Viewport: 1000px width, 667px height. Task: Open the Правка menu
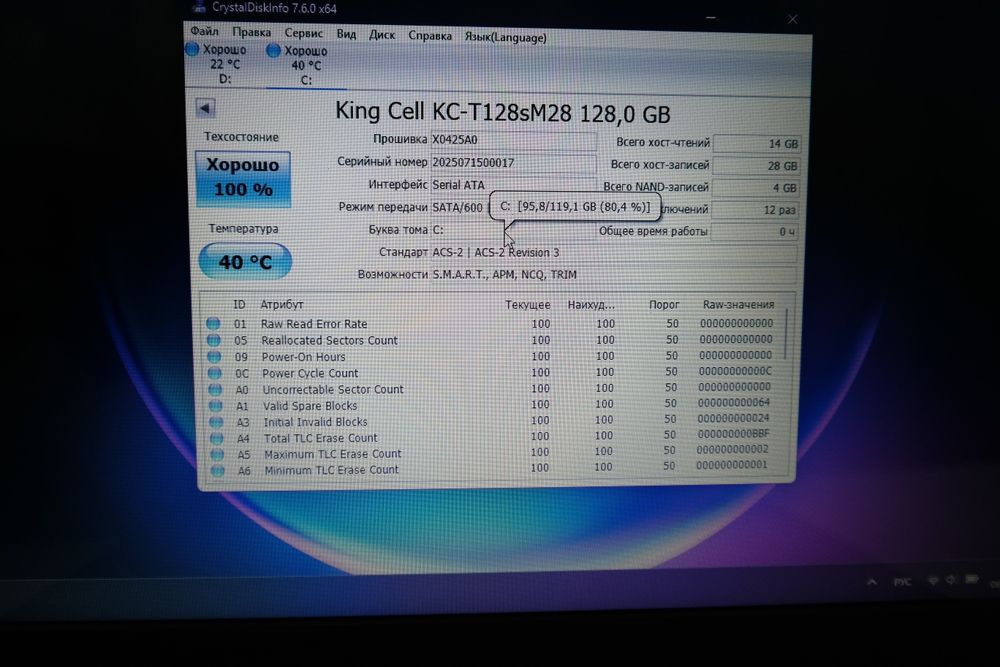(251, 32)
